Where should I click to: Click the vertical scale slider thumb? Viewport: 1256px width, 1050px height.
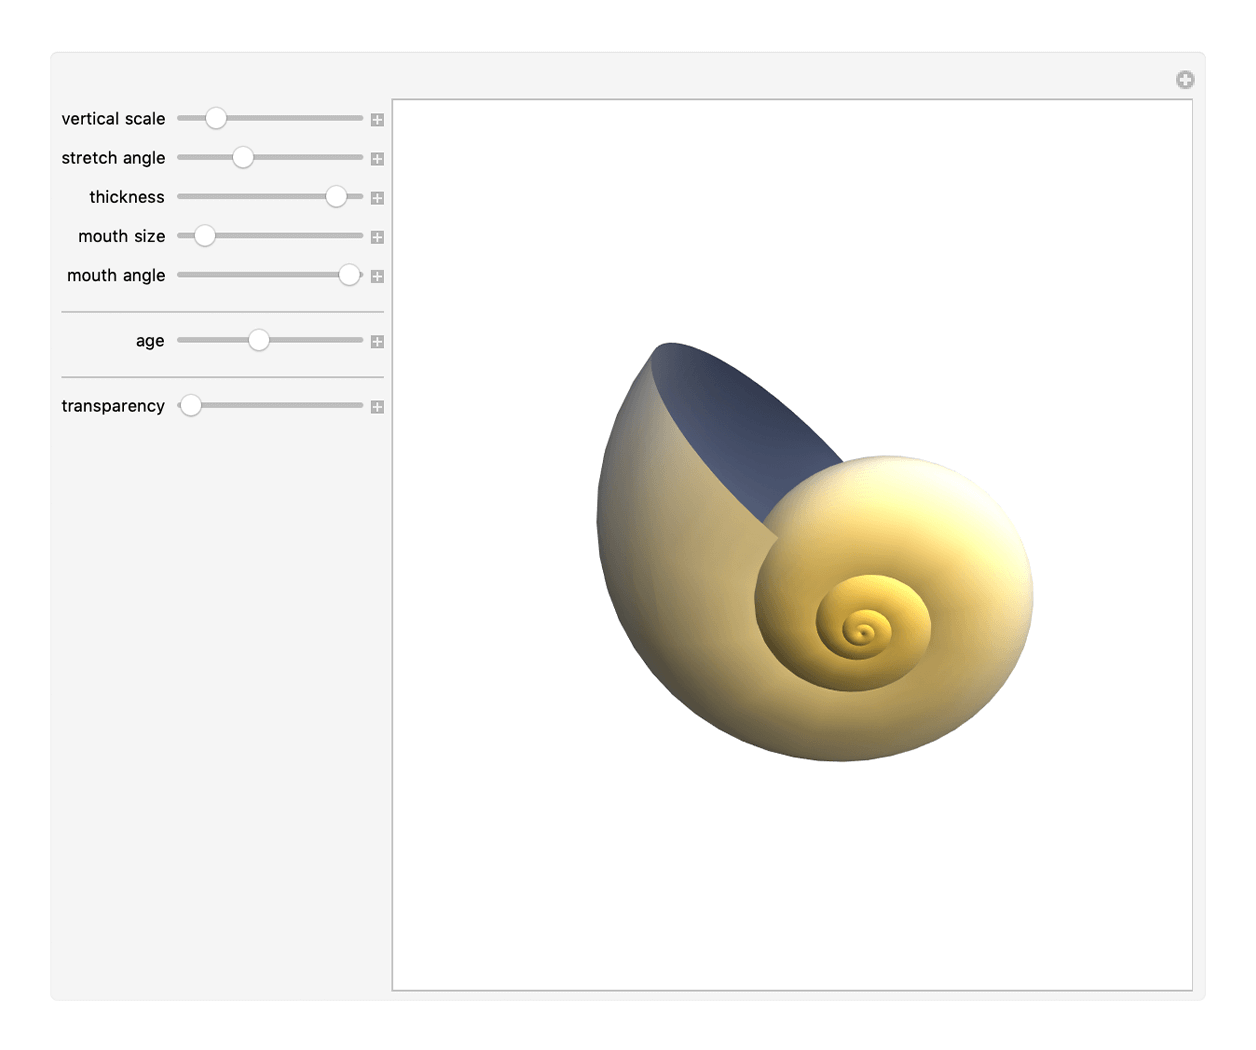216,118
